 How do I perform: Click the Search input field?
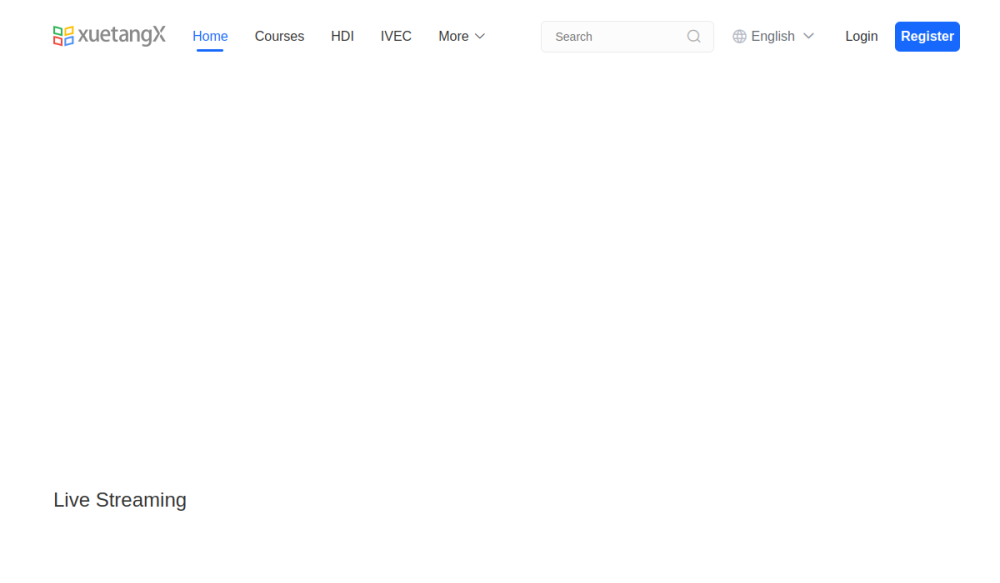pyautogui.click(x=627, y=36)
